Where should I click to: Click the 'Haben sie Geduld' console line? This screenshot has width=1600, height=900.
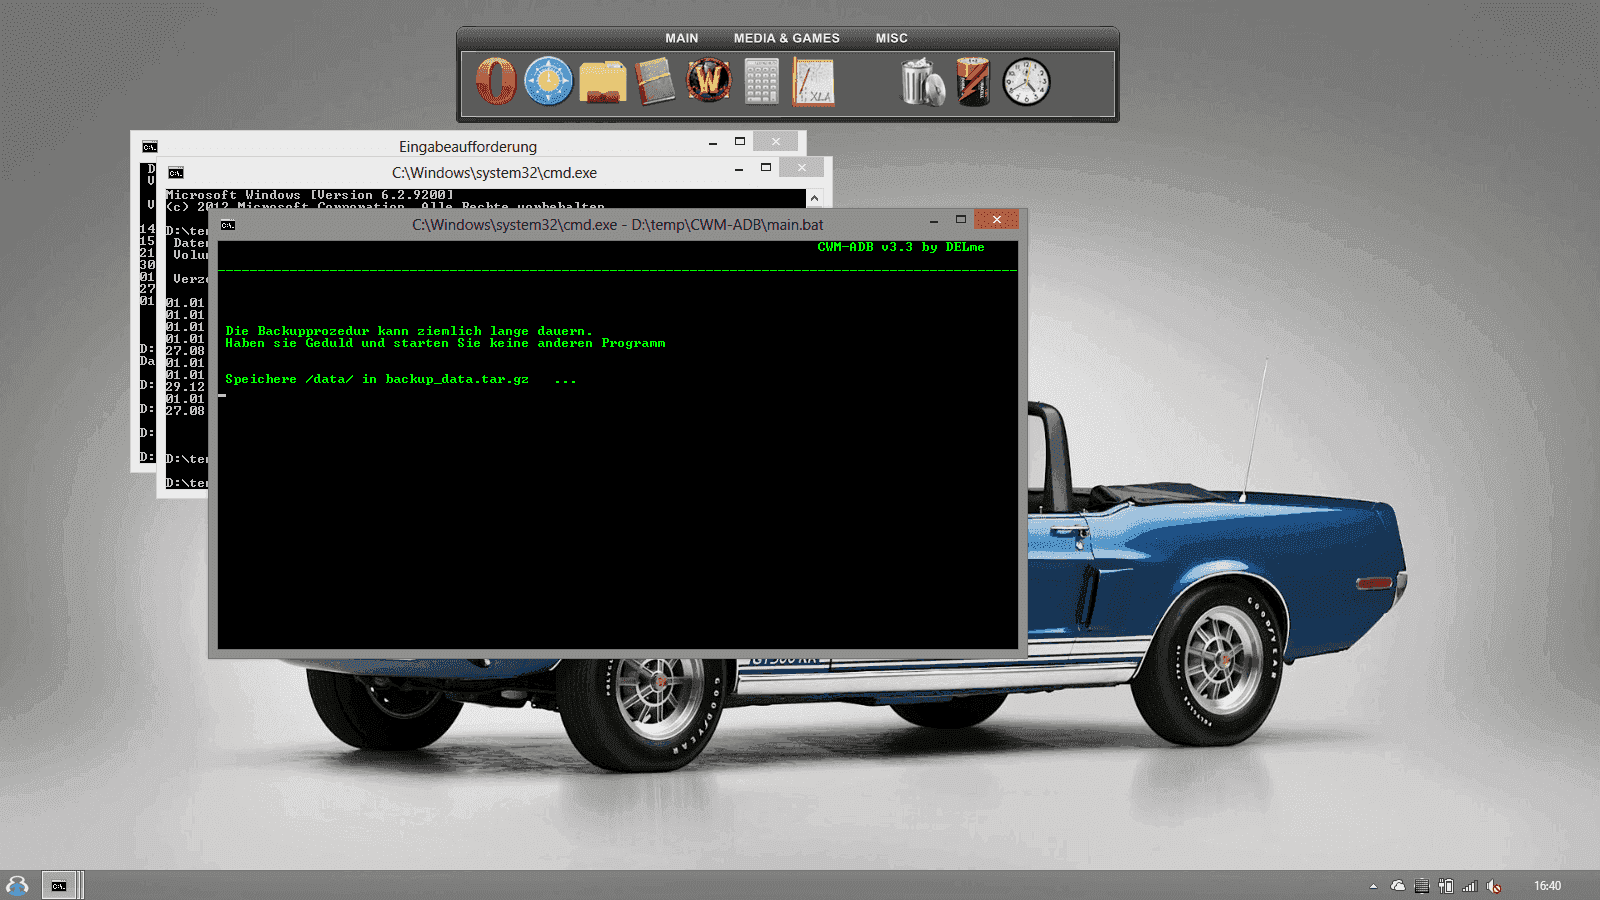tap(445, 343)
